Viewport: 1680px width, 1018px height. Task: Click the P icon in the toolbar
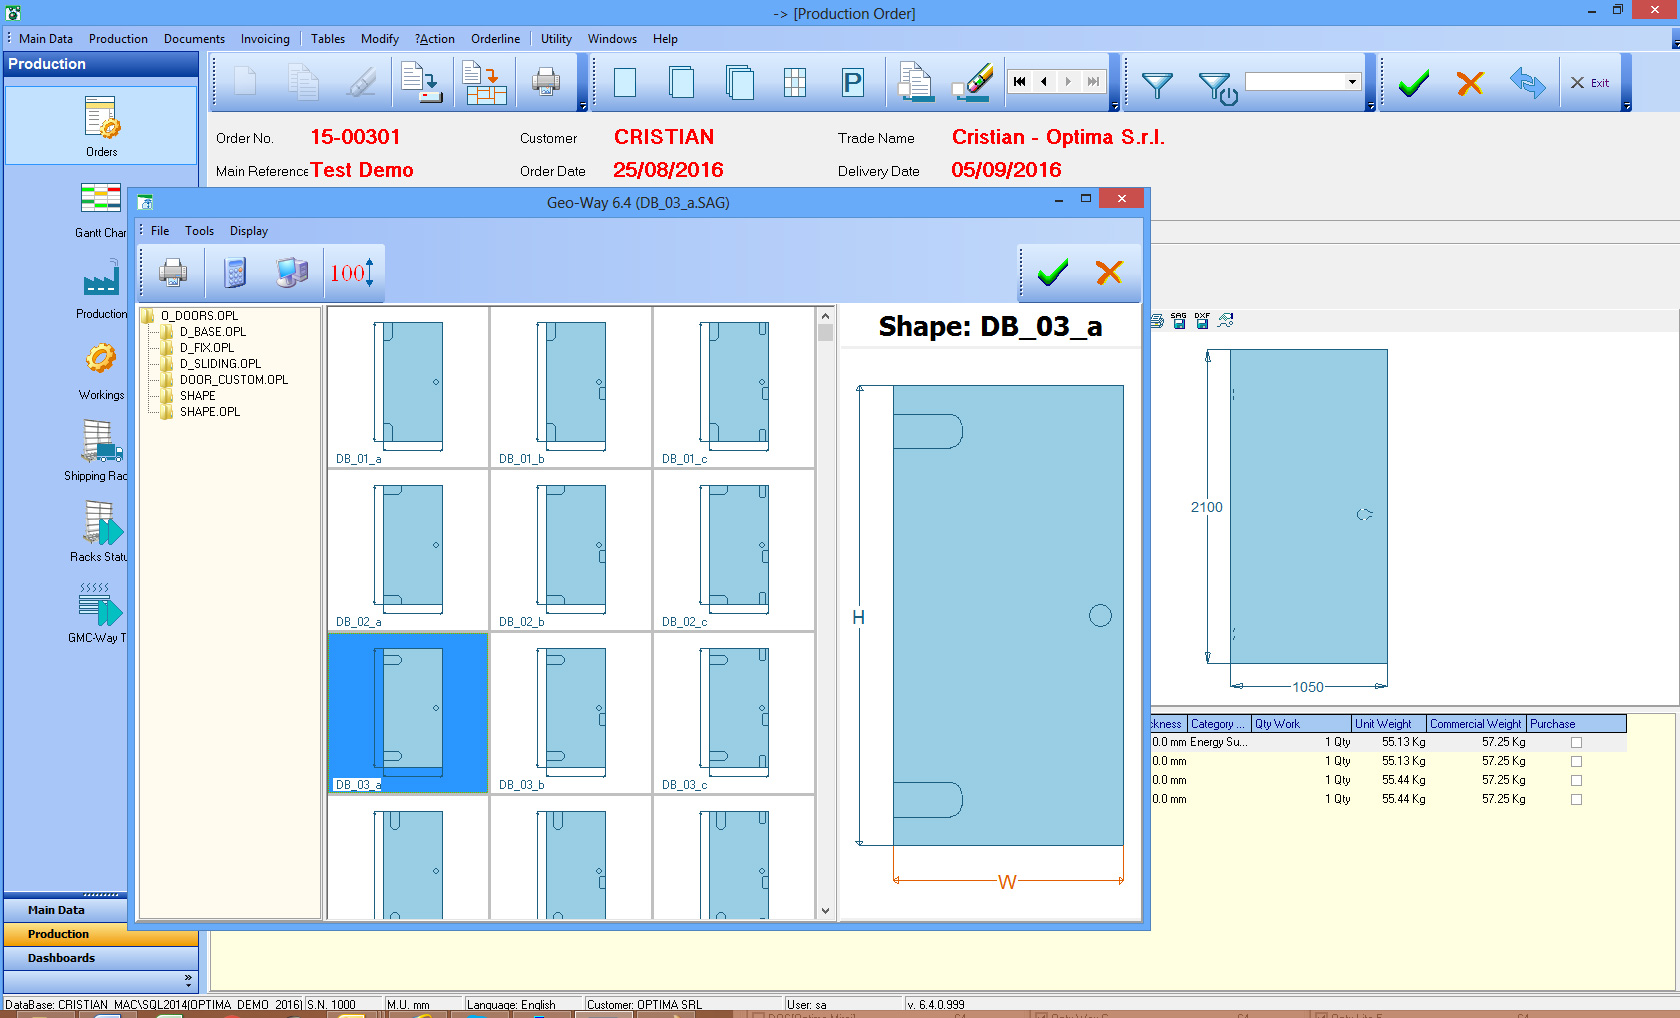click(852, 82)
